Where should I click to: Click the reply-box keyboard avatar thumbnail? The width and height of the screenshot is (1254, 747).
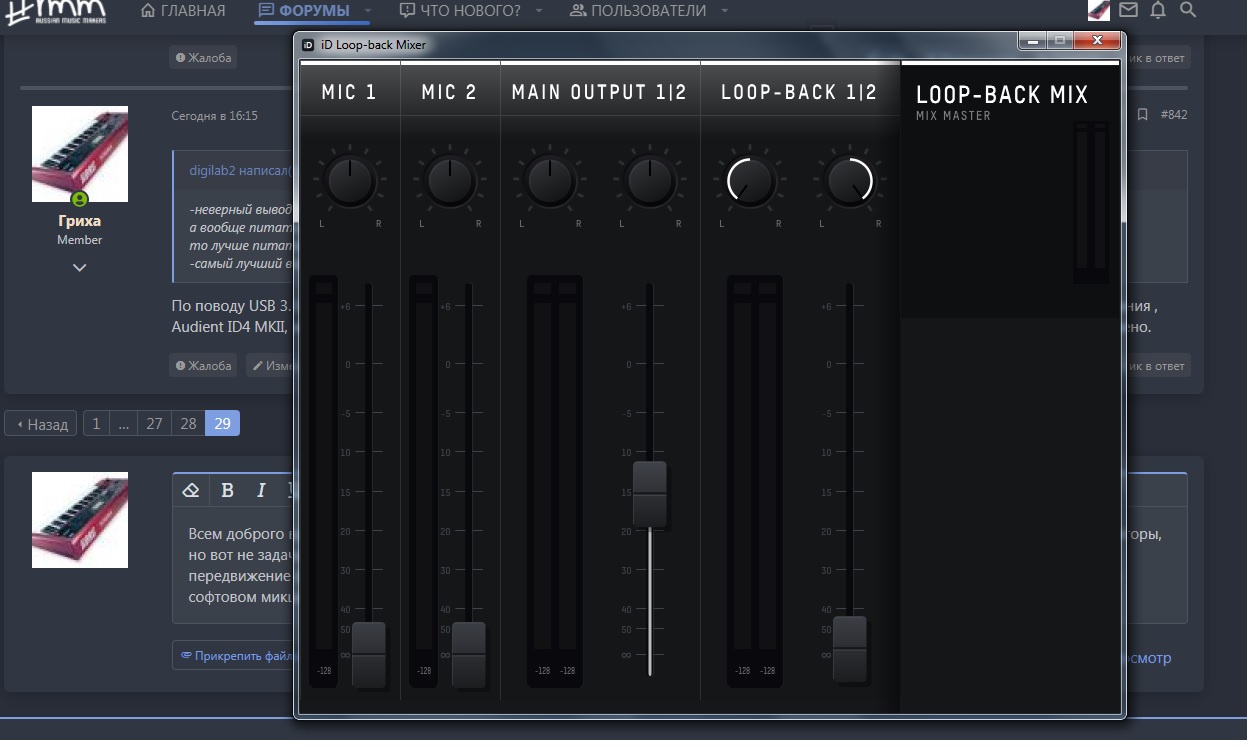[x=80, y=520]
